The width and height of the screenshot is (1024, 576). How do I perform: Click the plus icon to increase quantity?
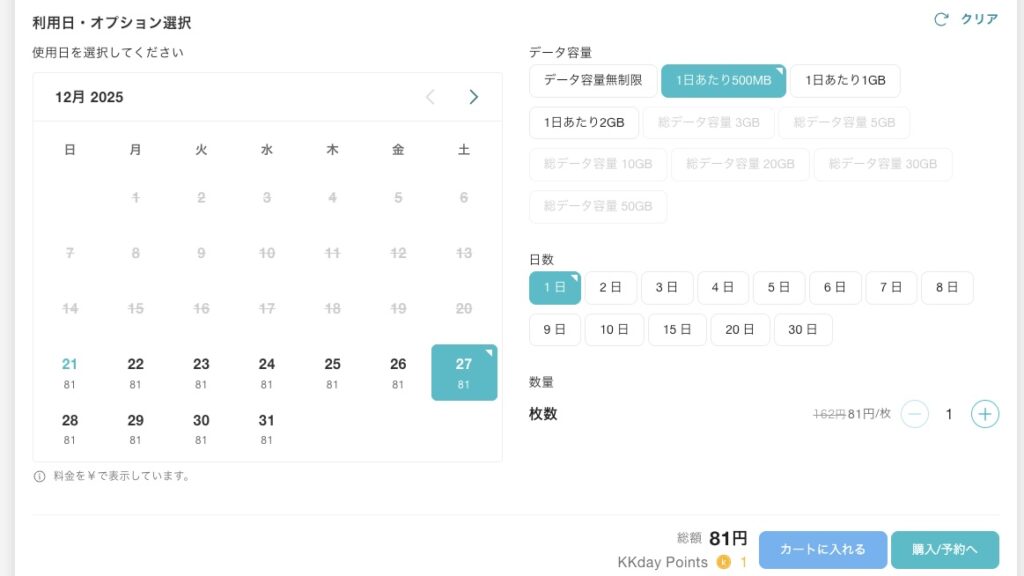click(x=985, y=413)
